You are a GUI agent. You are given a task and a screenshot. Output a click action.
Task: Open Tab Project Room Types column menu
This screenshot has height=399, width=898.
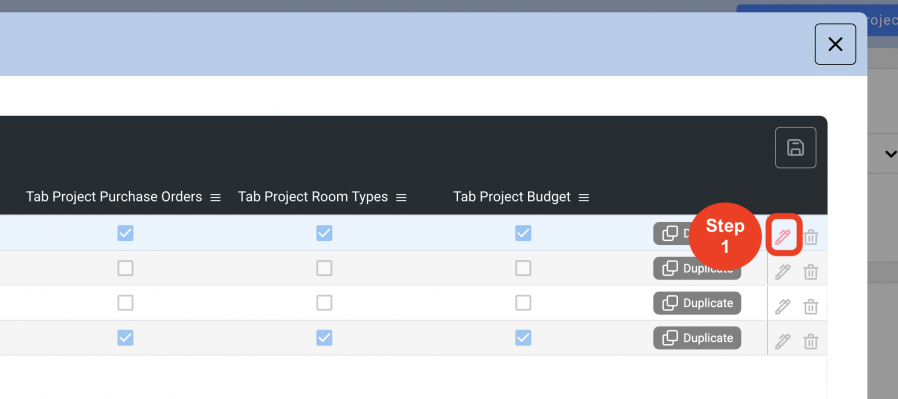[401, 197]
